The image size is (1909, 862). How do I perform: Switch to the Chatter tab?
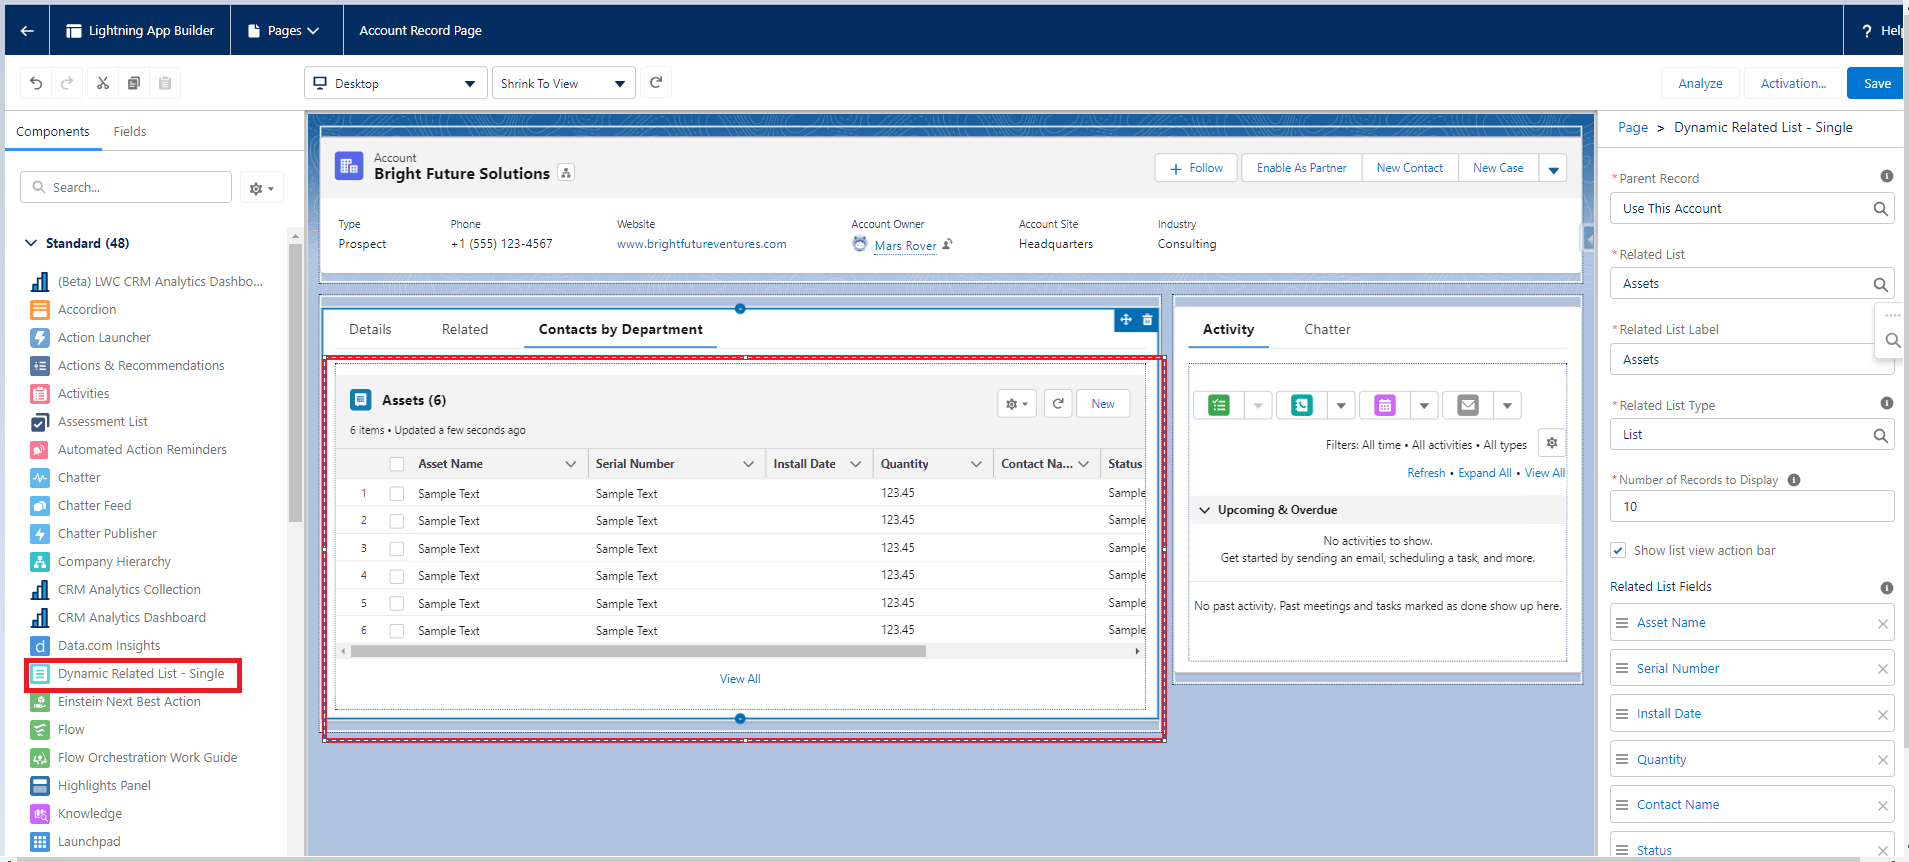[x=1327, y=330]
